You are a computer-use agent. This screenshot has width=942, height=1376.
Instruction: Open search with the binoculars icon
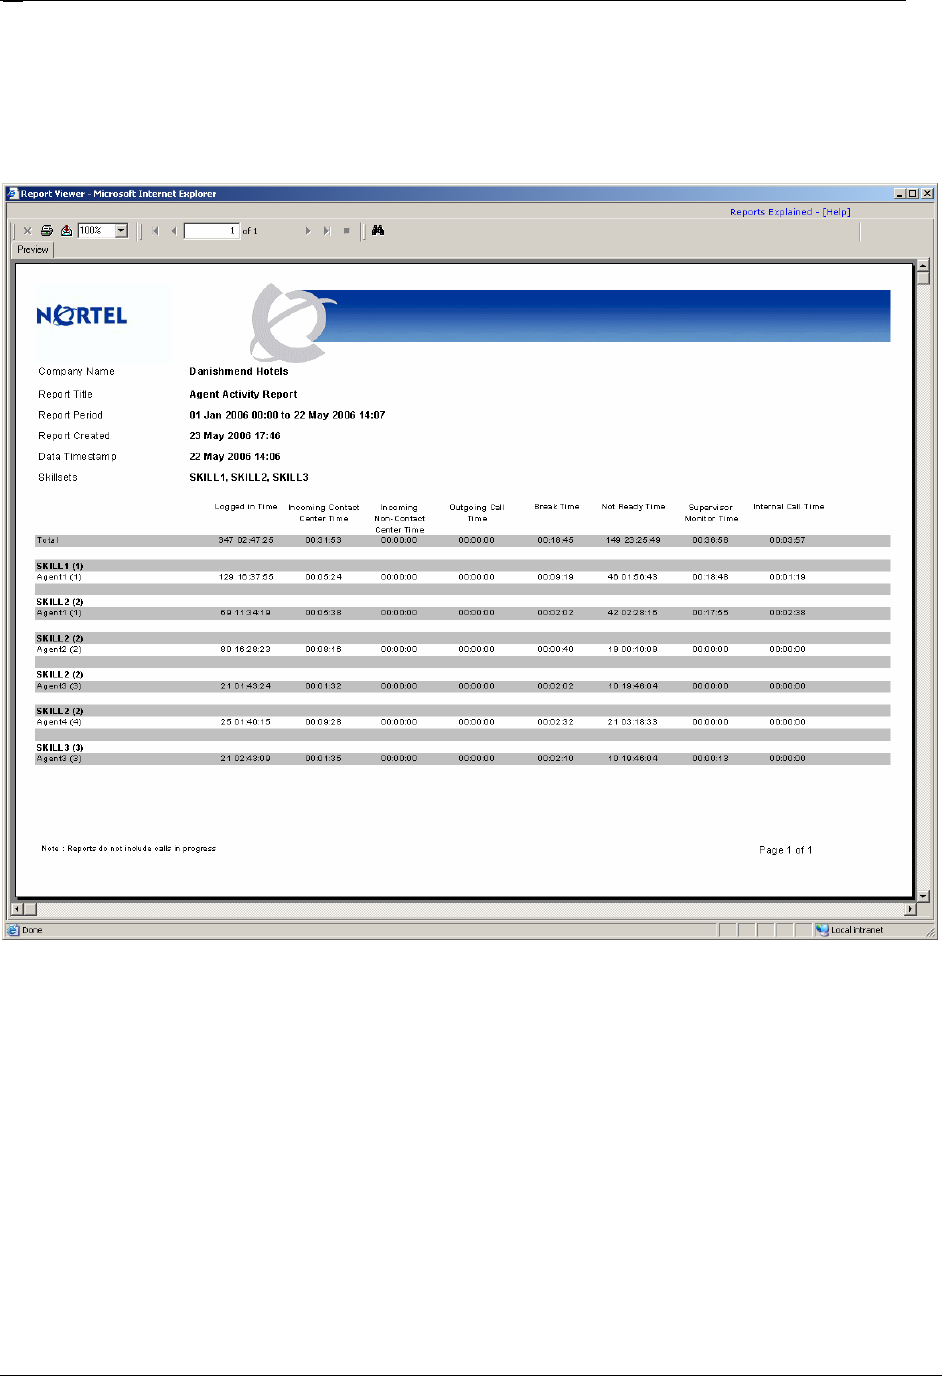pyautogui.click(x=378, y=231)
